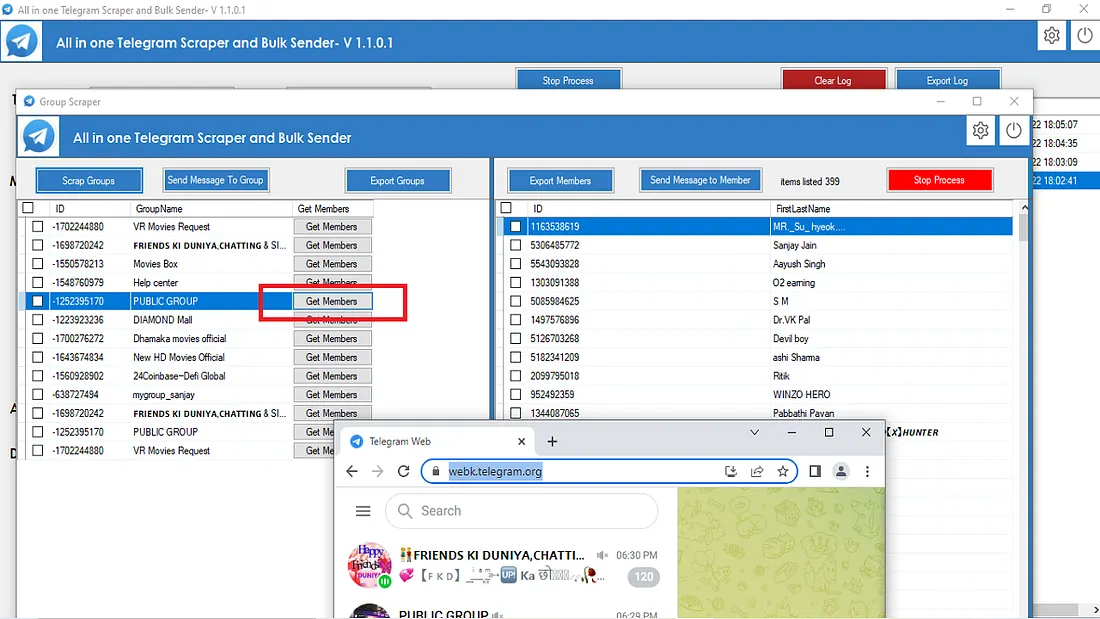1100x619 pixels.
Task: Tick checkbox for member Aayush Singh
Action: click(x=516, y=264)
